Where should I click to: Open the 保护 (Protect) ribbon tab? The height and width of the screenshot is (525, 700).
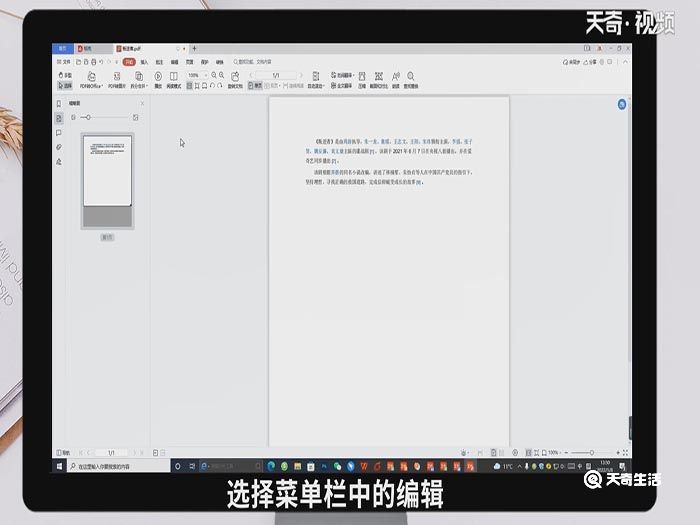point(205,62)
